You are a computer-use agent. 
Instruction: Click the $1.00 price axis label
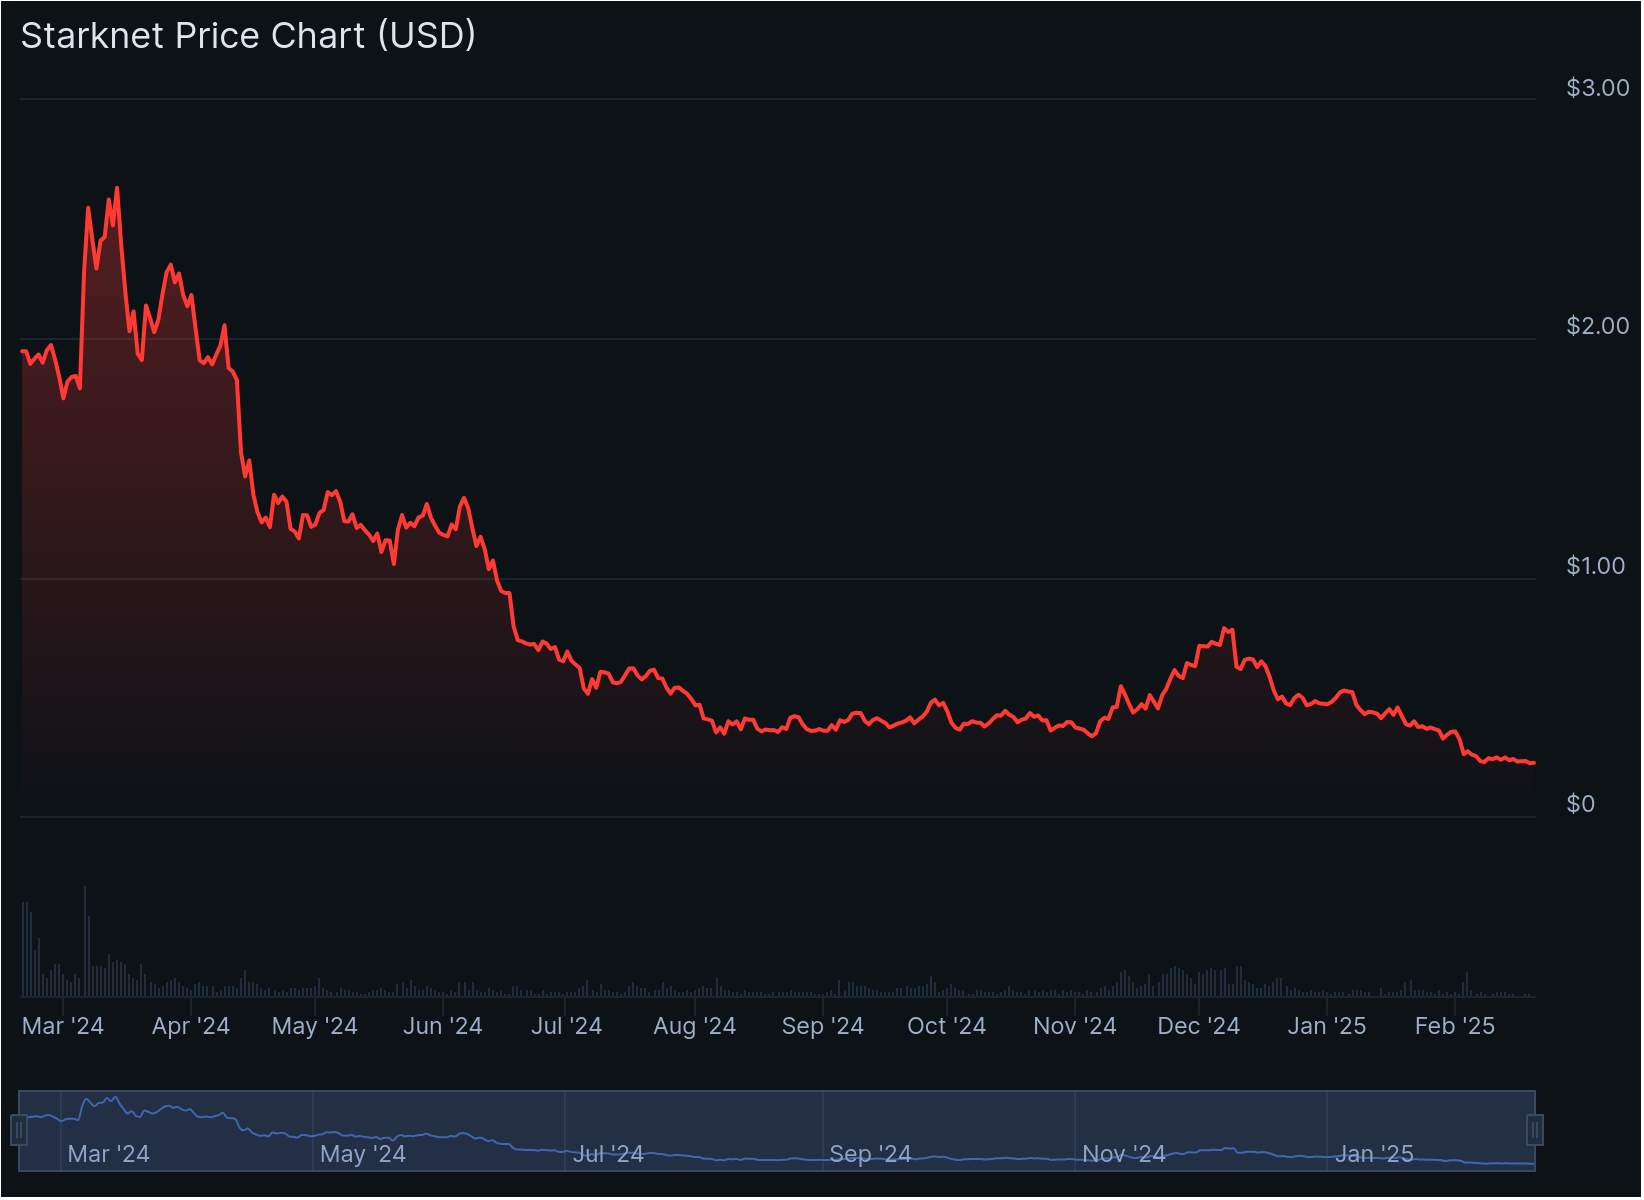[1595, 566]
